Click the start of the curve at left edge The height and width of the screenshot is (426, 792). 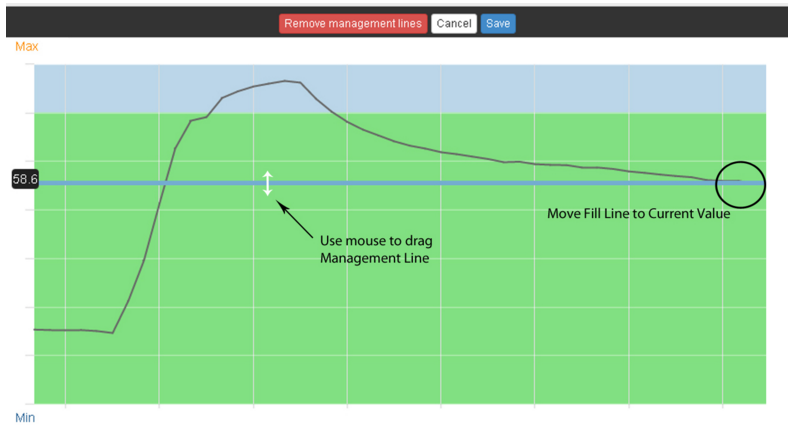(37, 329)
